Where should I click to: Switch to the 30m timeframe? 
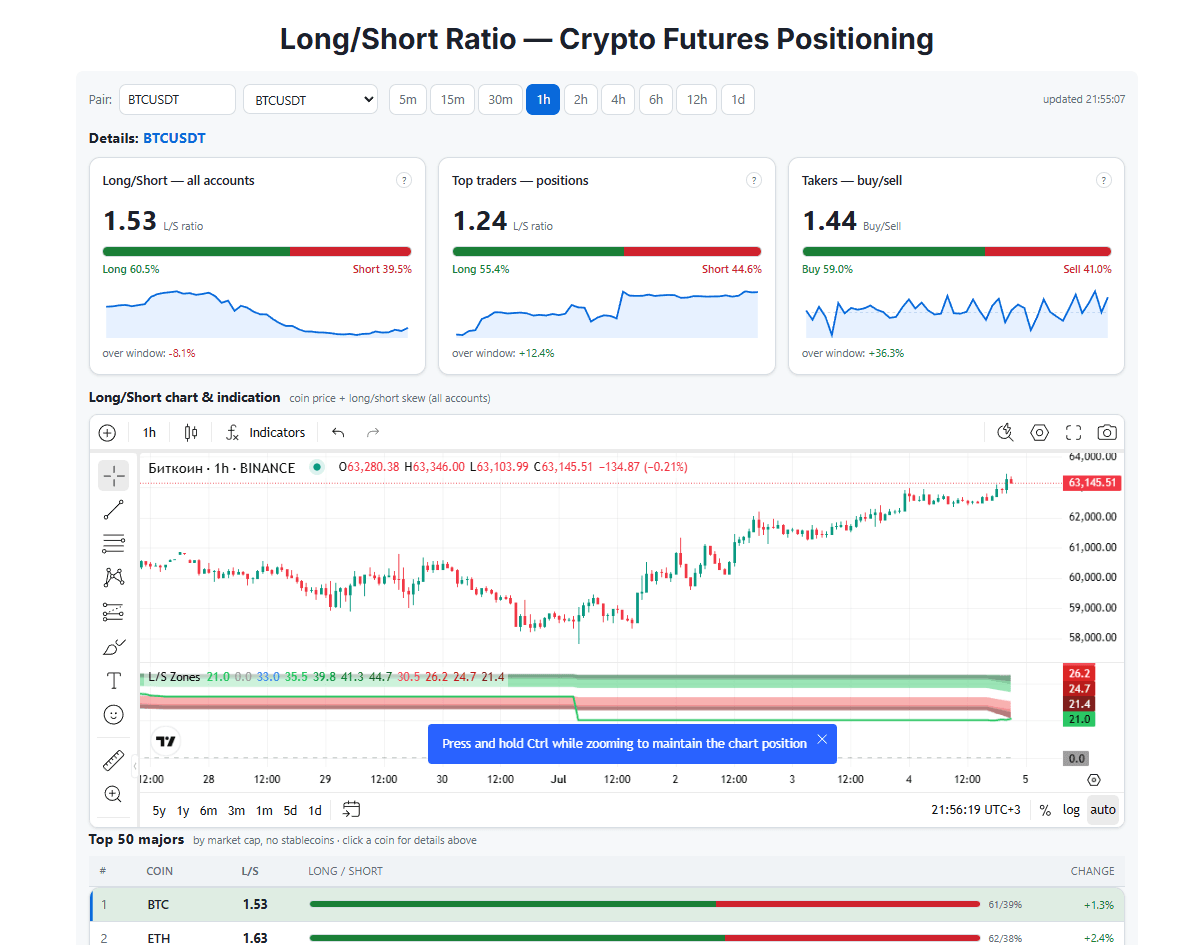pos(501,99)
